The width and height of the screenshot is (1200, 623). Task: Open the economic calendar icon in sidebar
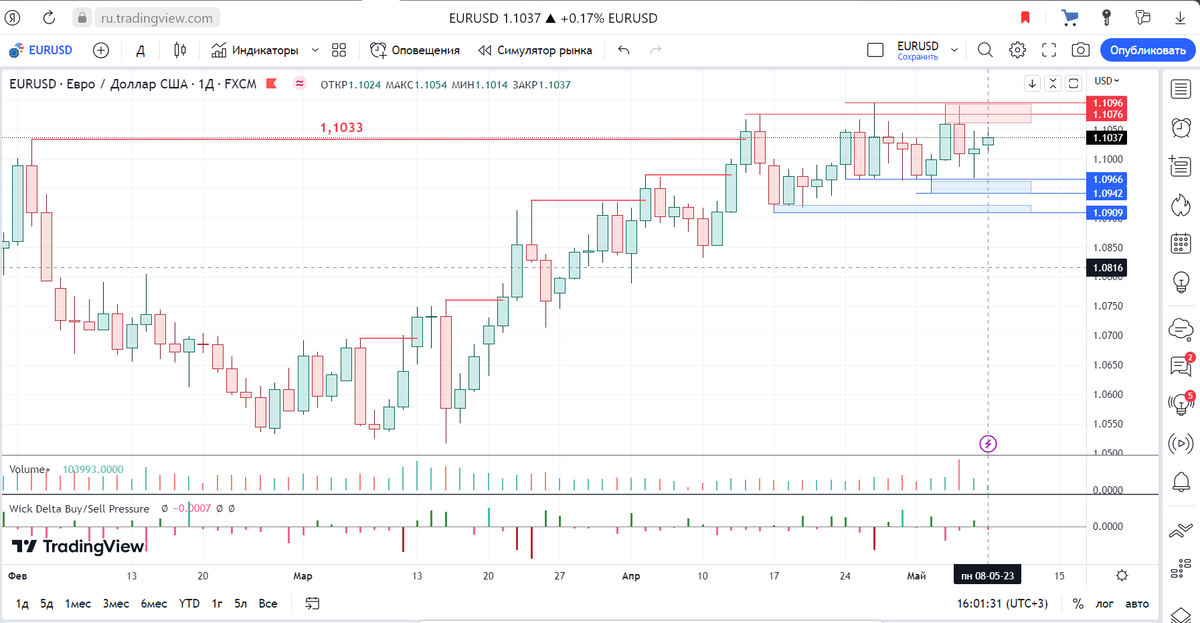tap(1182, 243)
